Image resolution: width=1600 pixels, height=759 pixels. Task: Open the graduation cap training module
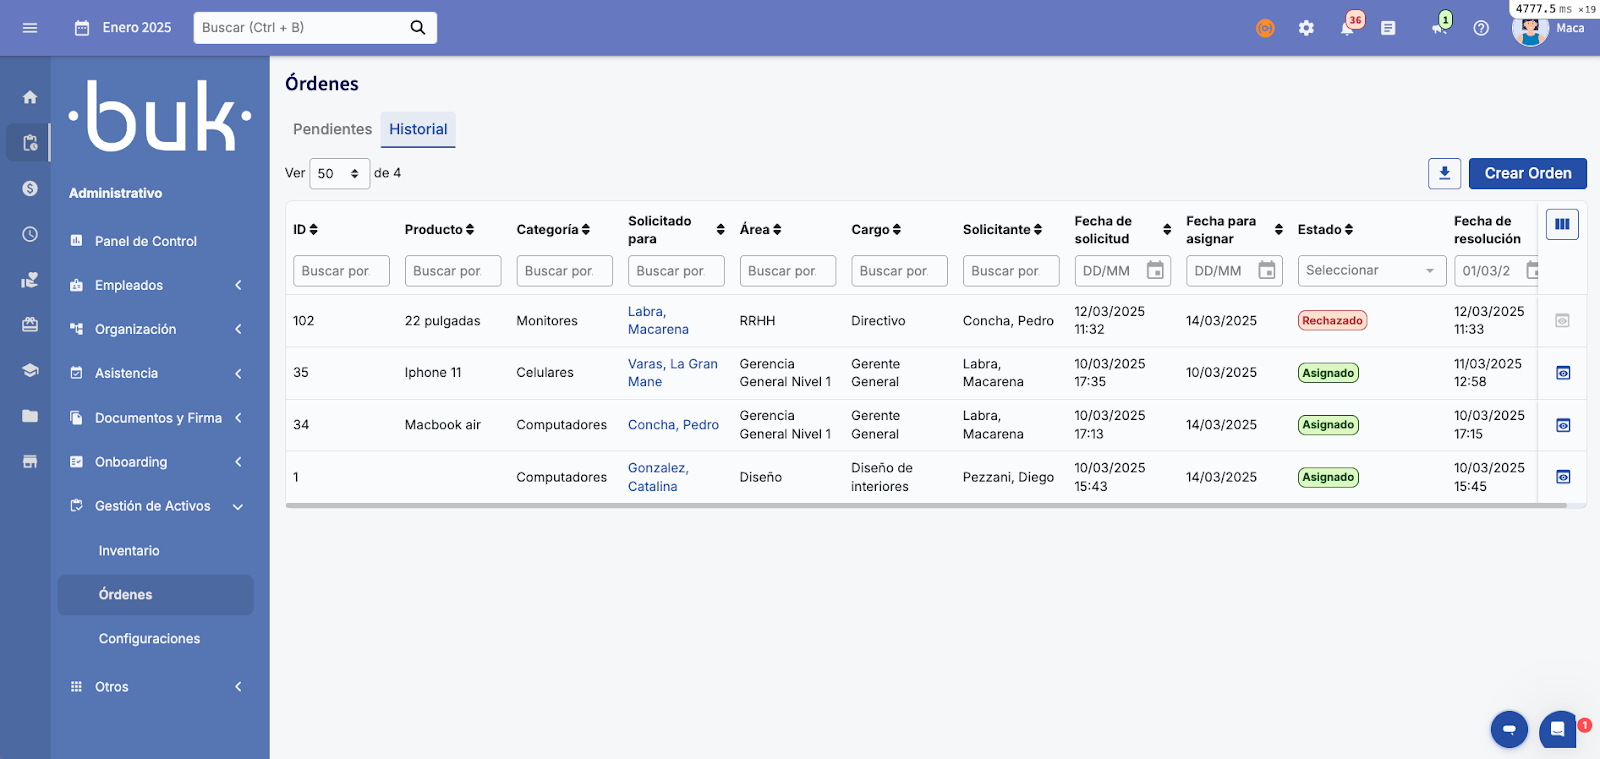30,370
